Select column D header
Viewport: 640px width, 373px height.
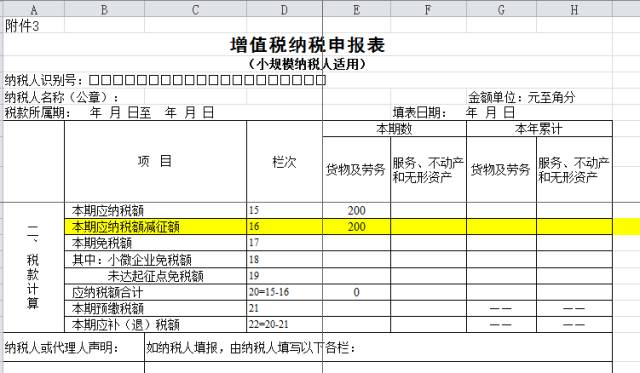click(284, 9)
